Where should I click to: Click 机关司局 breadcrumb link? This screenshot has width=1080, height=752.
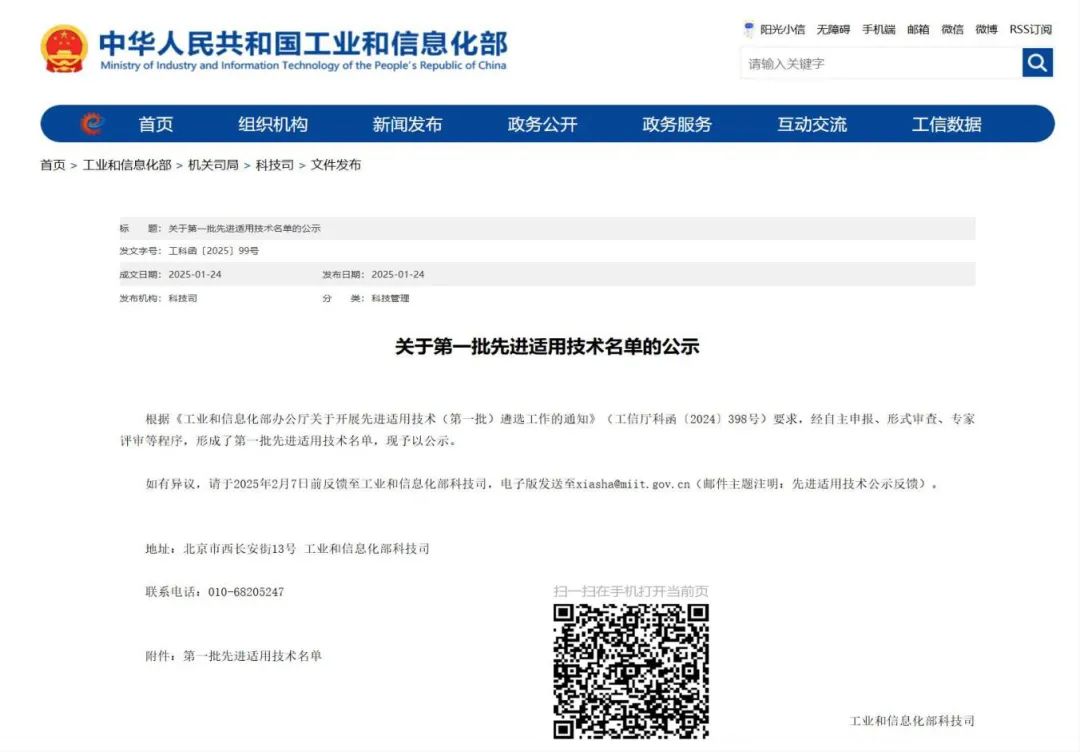[x=213, y=165]
